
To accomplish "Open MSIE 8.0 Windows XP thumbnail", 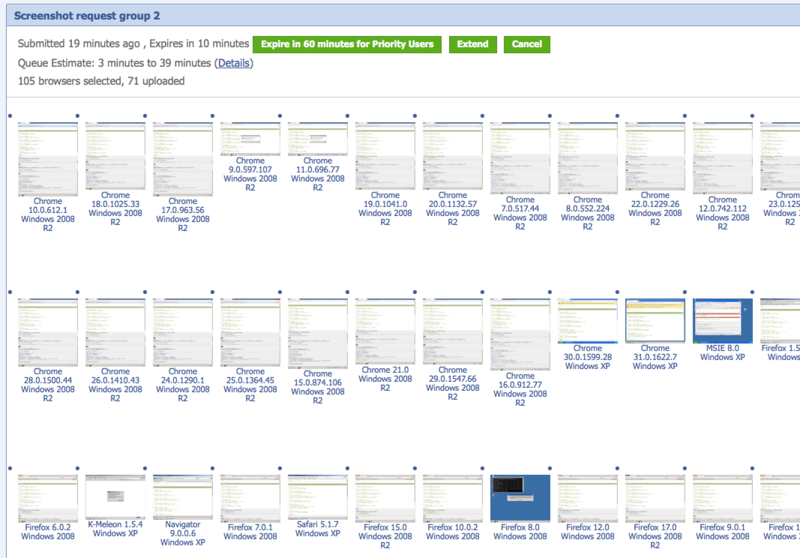I will tap(722, 321).
